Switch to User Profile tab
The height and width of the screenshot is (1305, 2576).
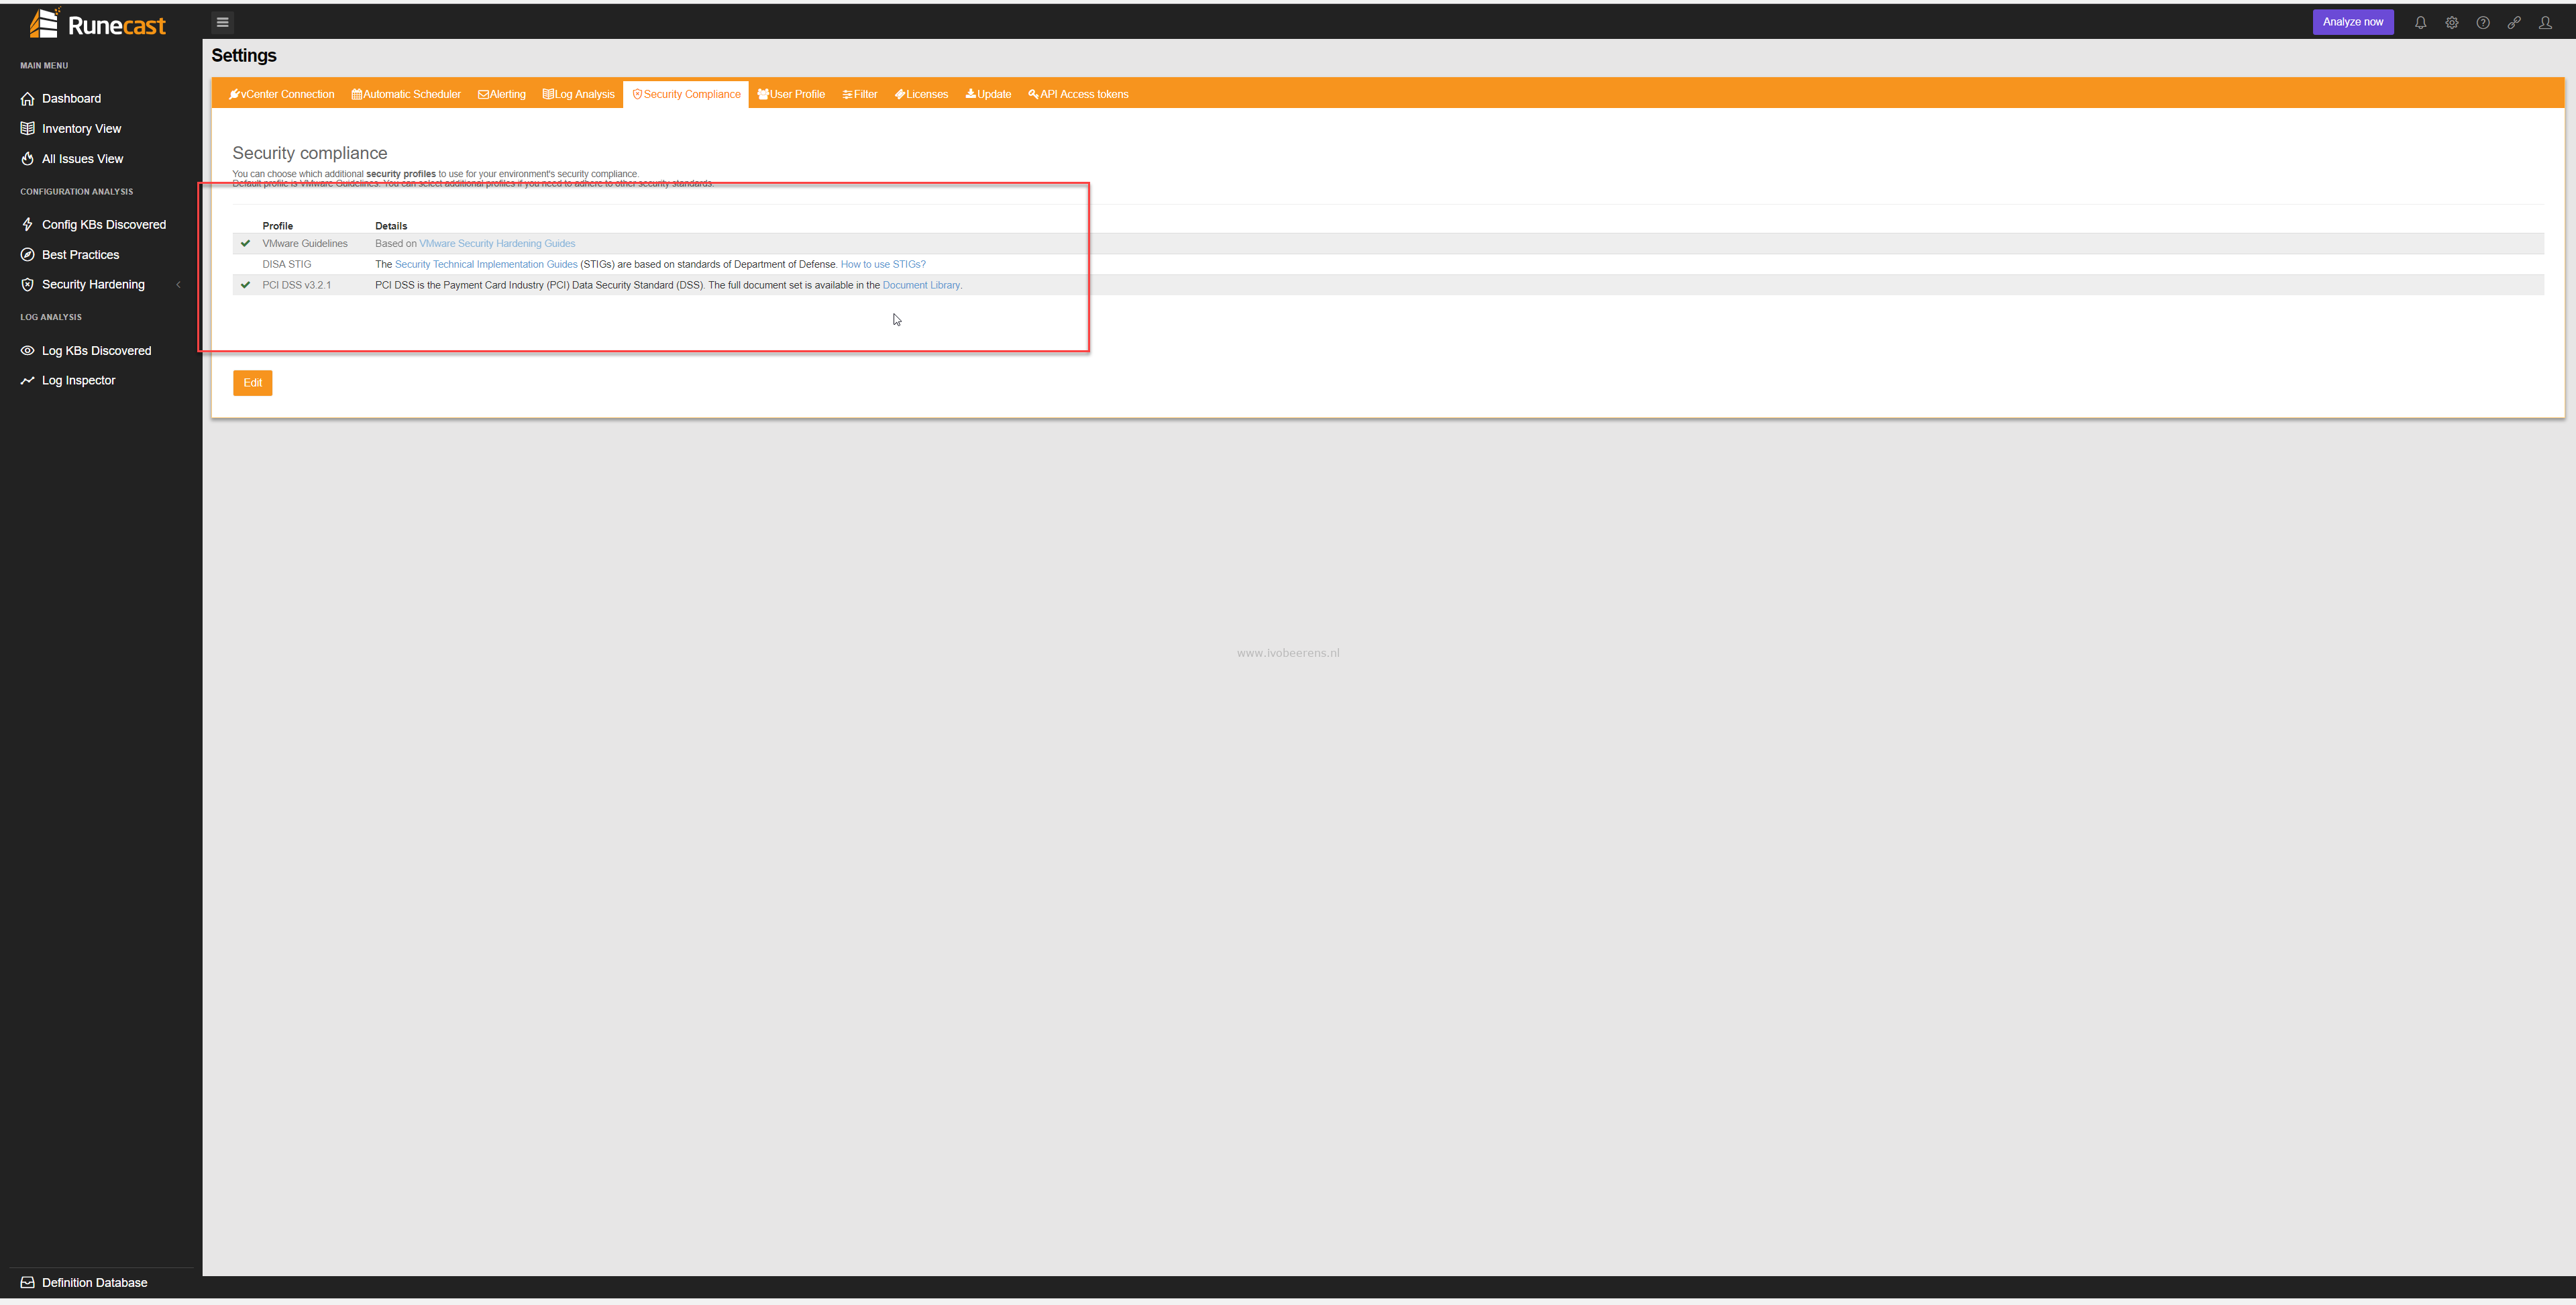[791, 94]
